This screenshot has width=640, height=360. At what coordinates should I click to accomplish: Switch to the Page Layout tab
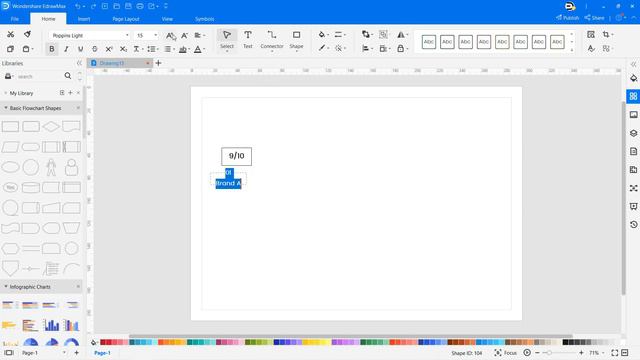click(126, 19)
